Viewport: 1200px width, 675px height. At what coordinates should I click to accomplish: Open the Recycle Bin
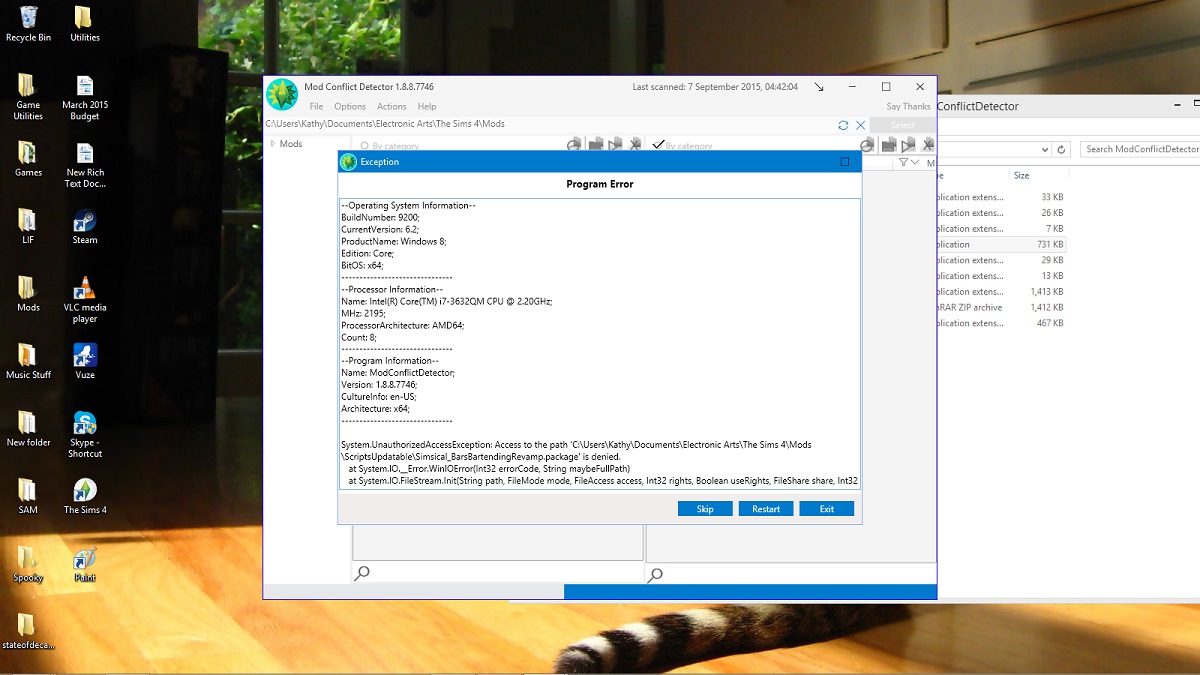(x=28, y=22)
